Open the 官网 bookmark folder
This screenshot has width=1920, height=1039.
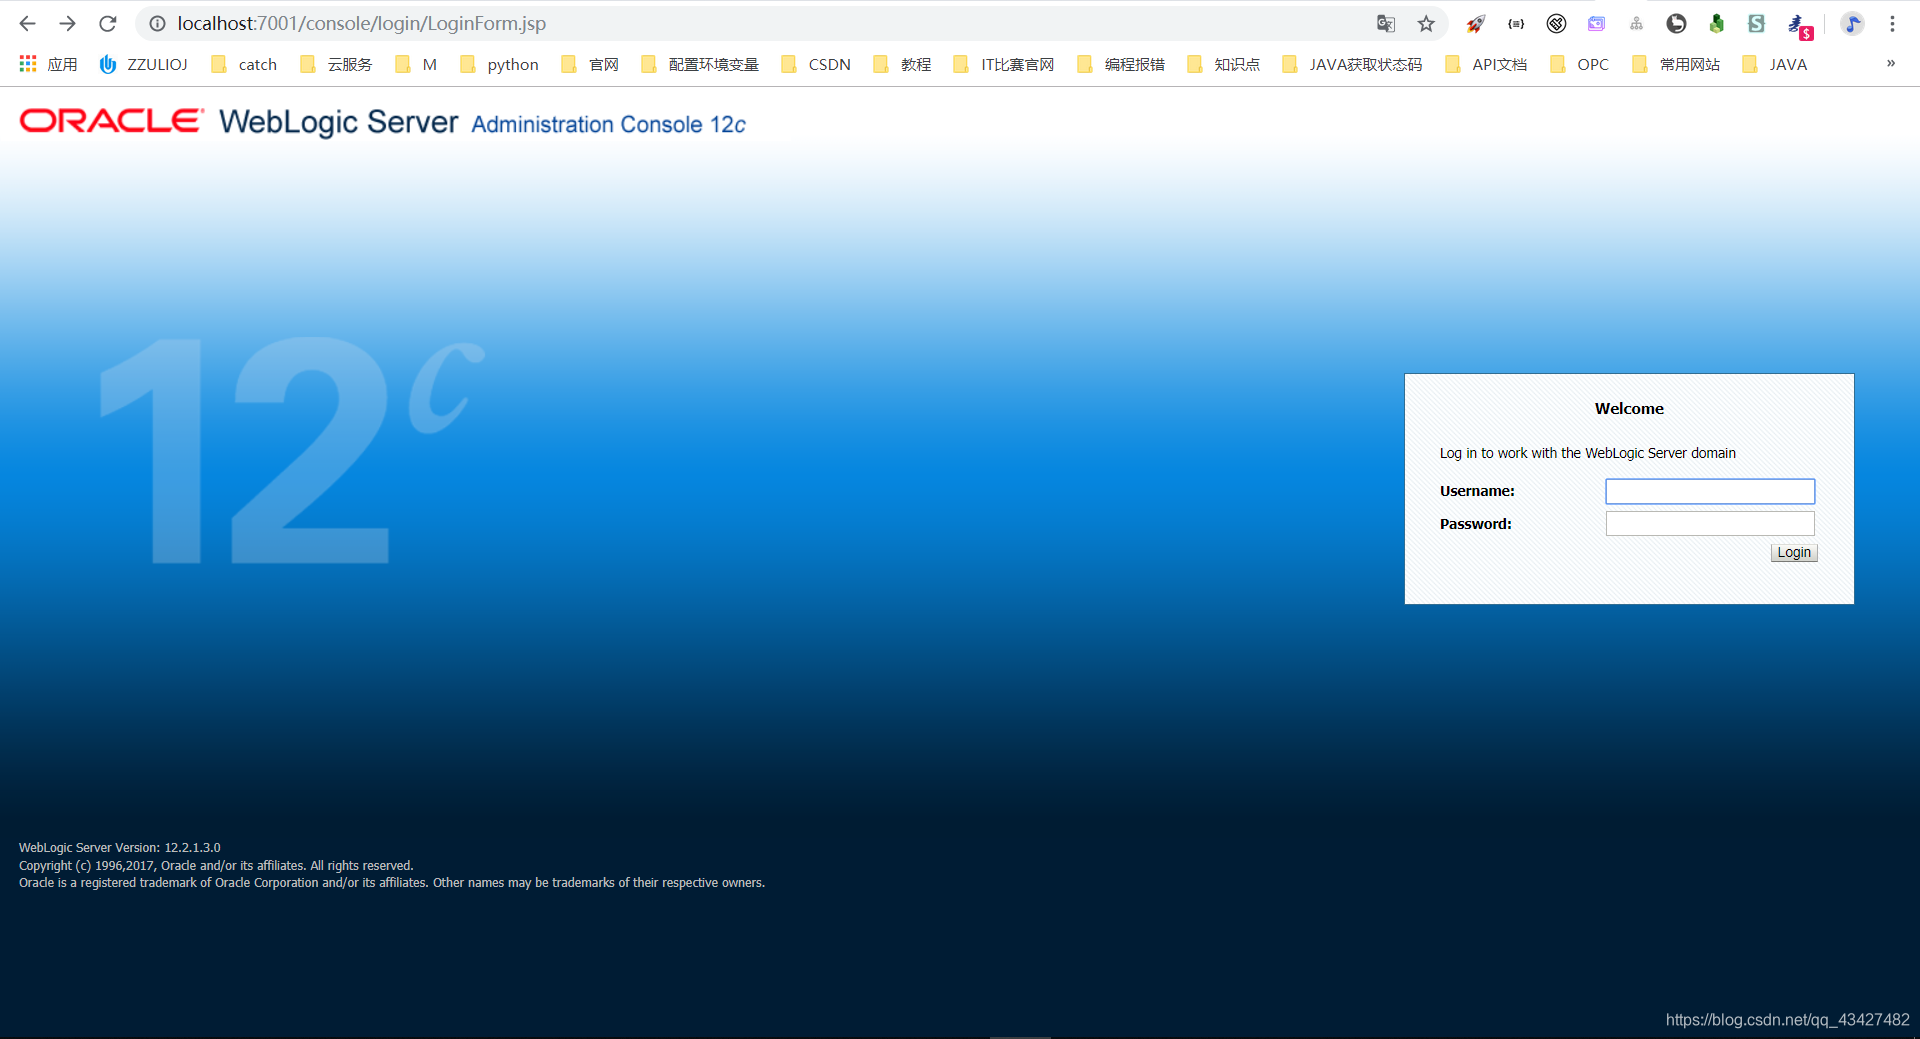coord(590,64)
